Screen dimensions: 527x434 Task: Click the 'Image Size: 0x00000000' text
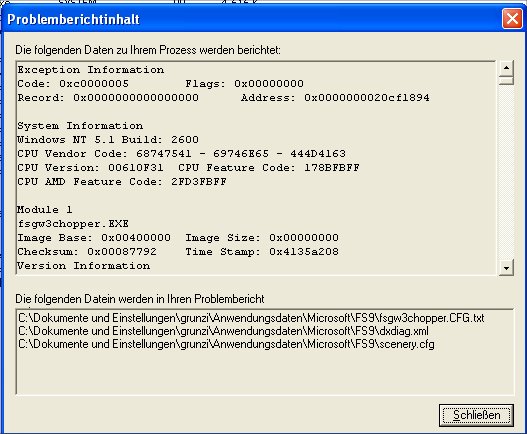click(x=262, y=238)
